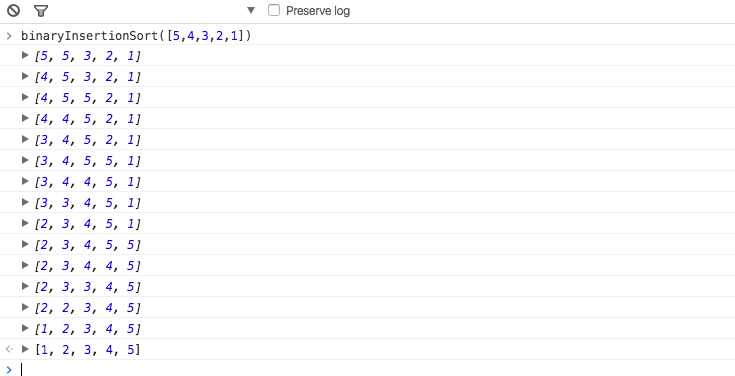
Task: Expand the [4, 5, 5, 2, 1] array
Action: (25, 97)
